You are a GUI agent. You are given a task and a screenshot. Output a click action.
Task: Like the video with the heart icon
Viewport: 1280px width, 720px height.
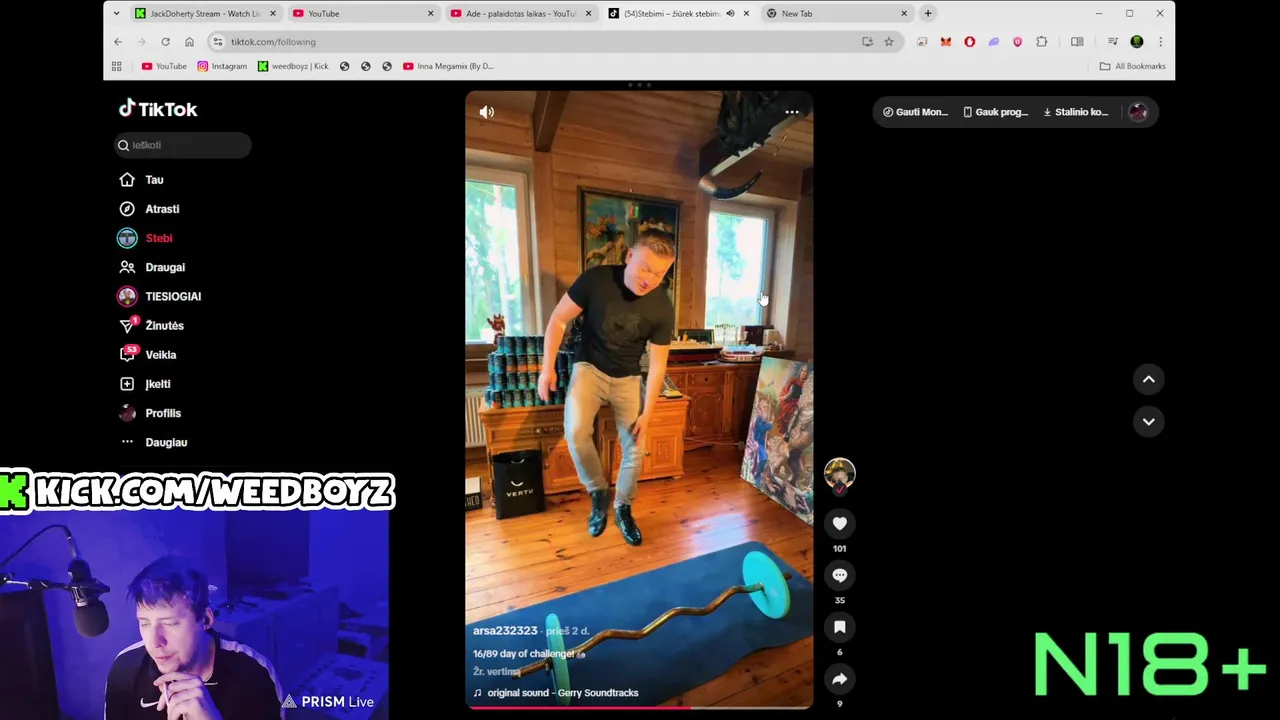(840, 523)
